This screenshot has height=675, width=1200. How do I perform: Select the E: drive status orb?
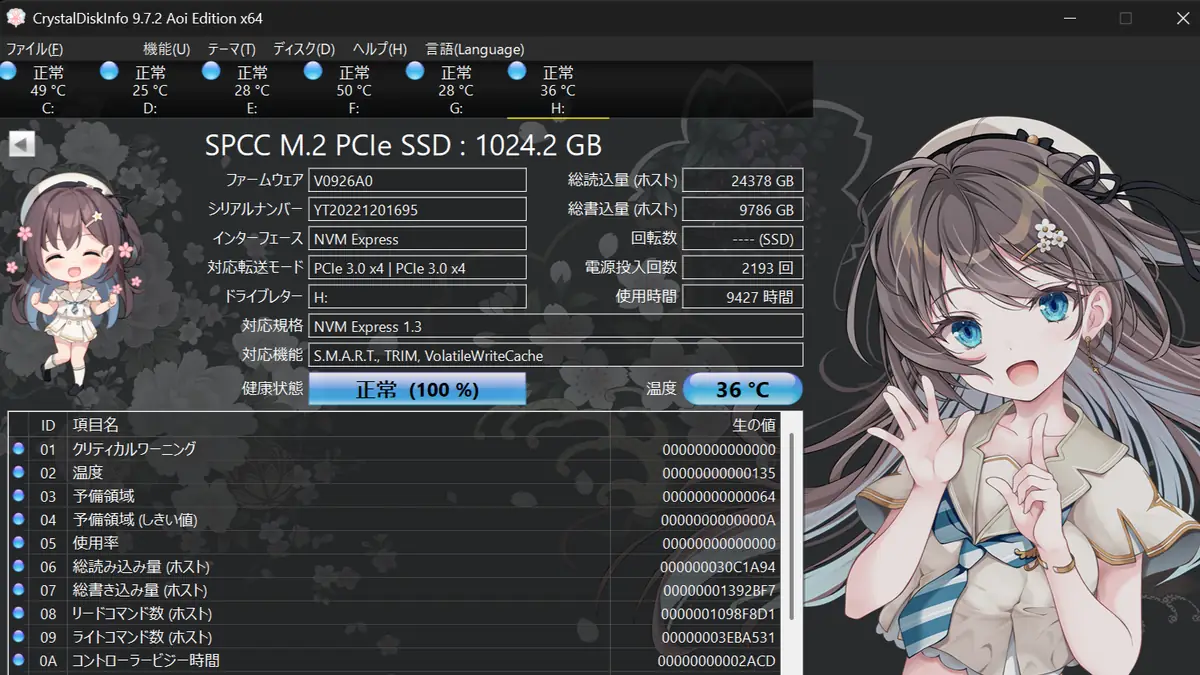(x=211, y=71)
